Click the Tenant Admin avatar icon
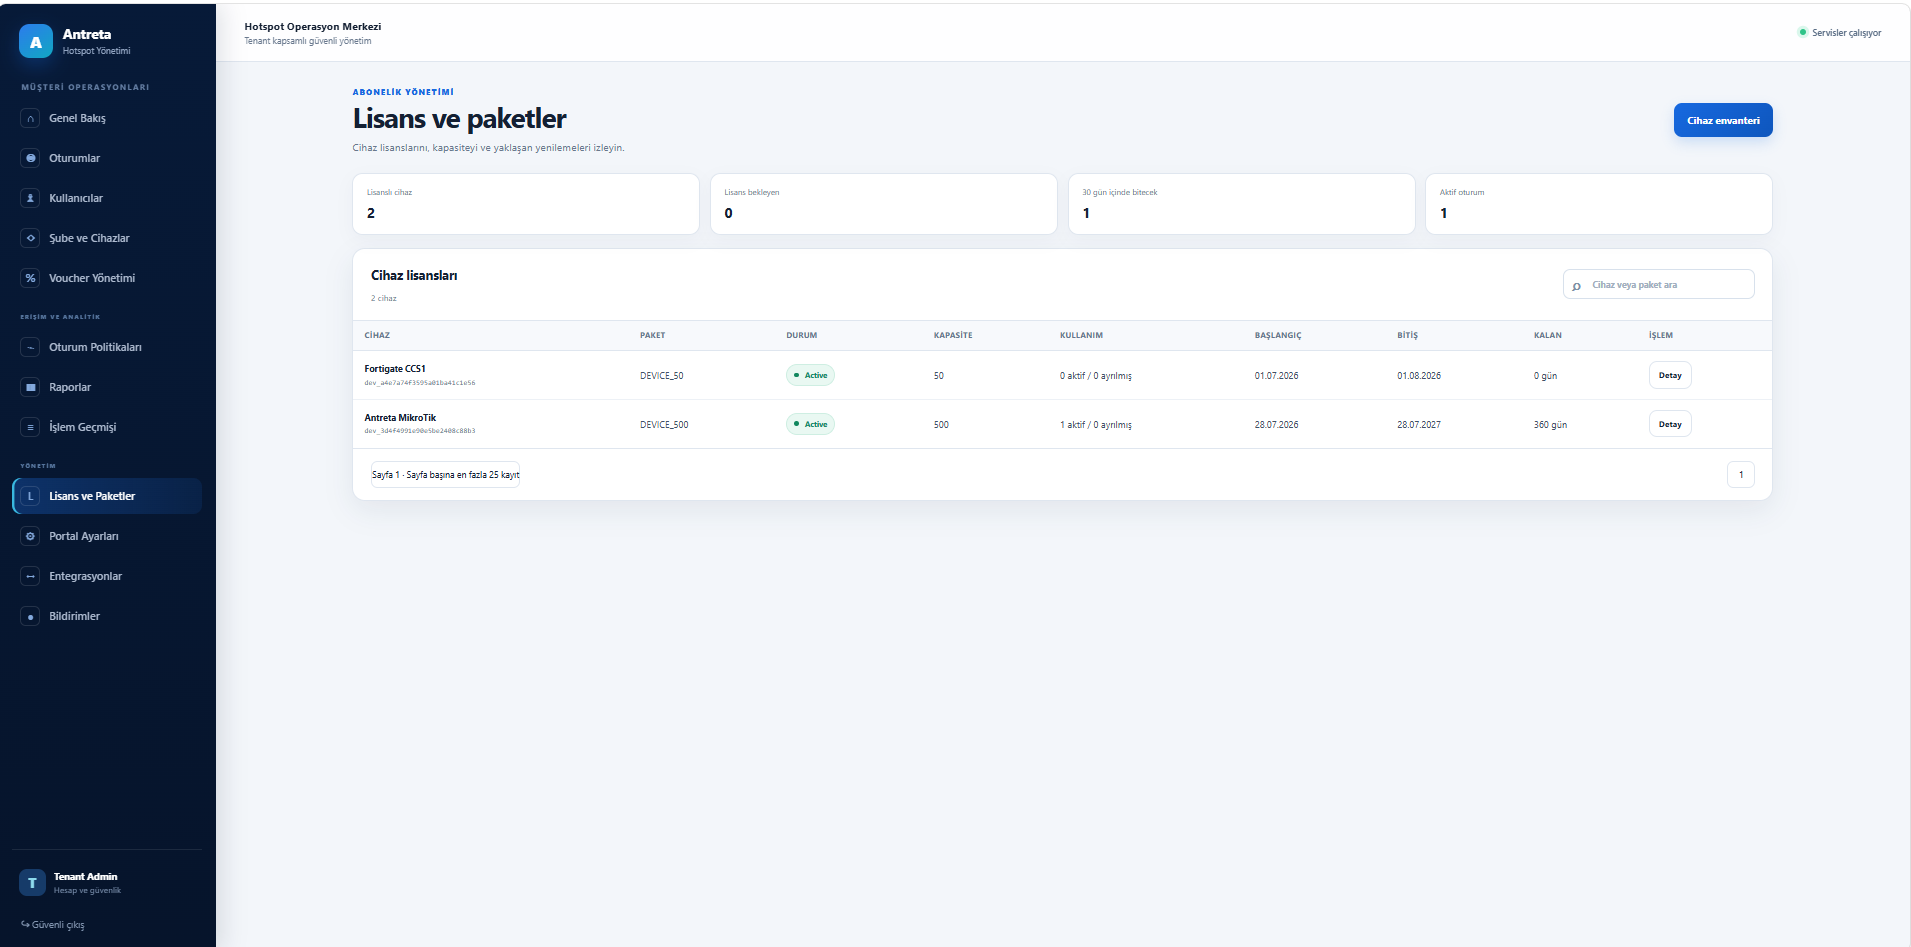This screenshot has height=947, width=1911. (x=32, y=882)
